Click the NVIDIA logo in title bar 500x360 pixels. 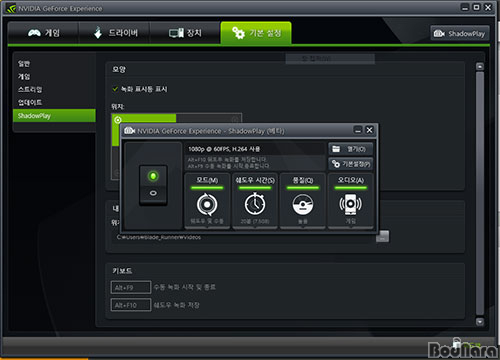pos(11,8)
